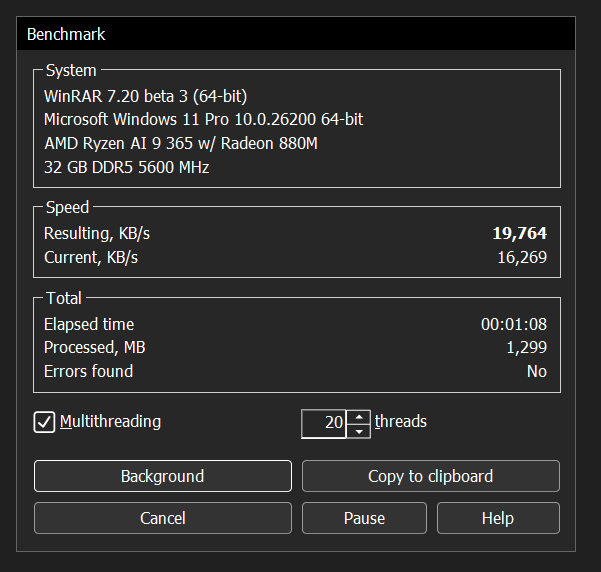Click the Microsoft Windows 11 Pro line
Viewport: 601px width, 572px height.
click(203, 119)
